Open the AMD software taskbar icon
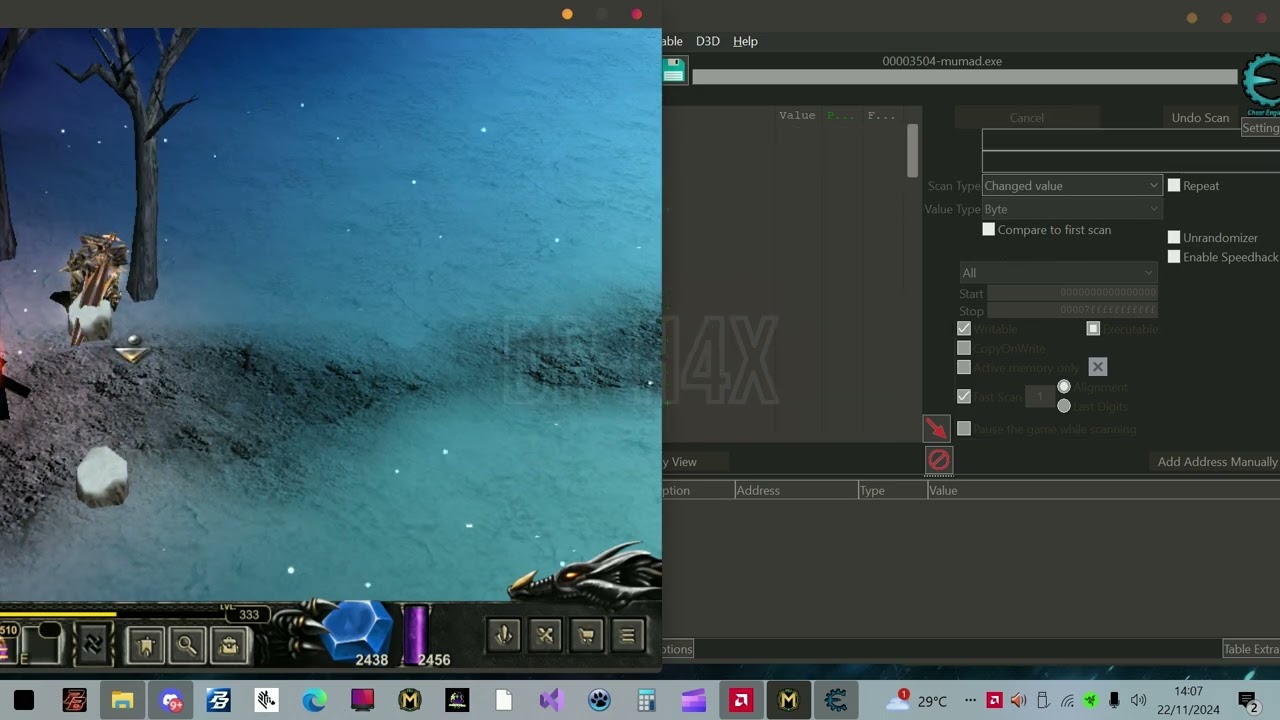Screen dimensions: 1280x720 741,700
